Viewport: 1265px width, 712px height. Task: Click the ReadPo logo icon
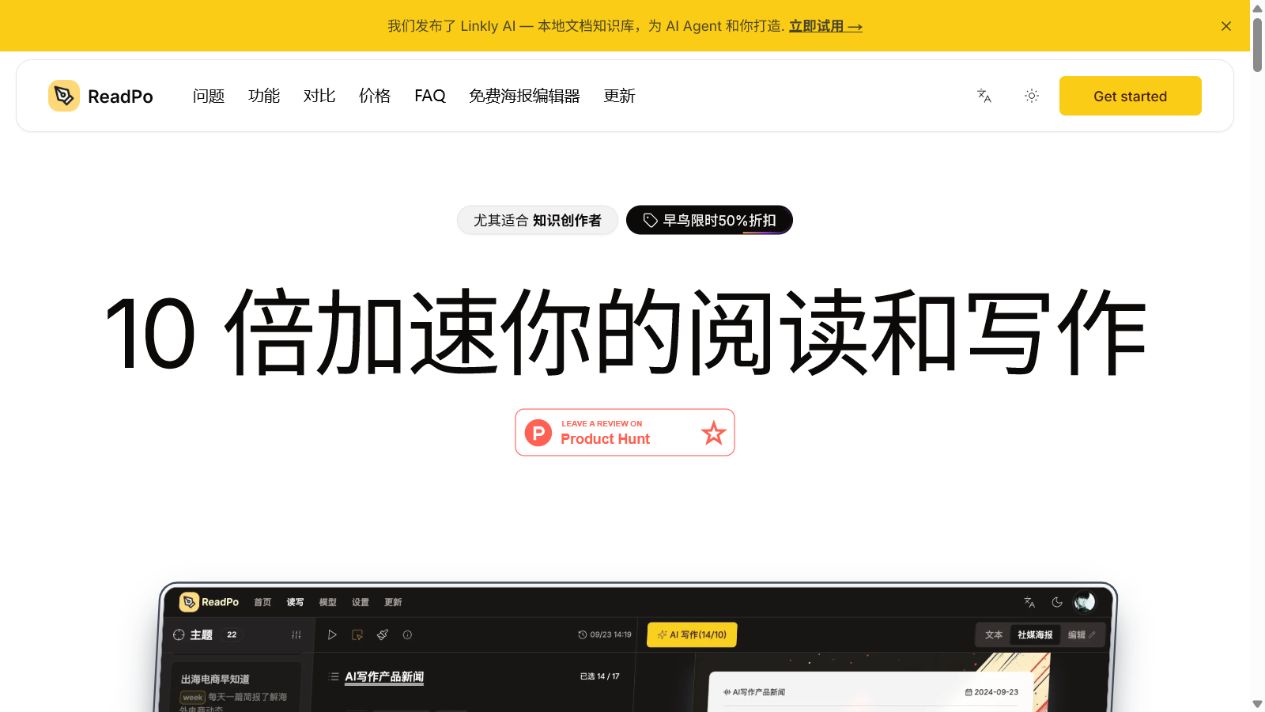click(x=64, y=96)
